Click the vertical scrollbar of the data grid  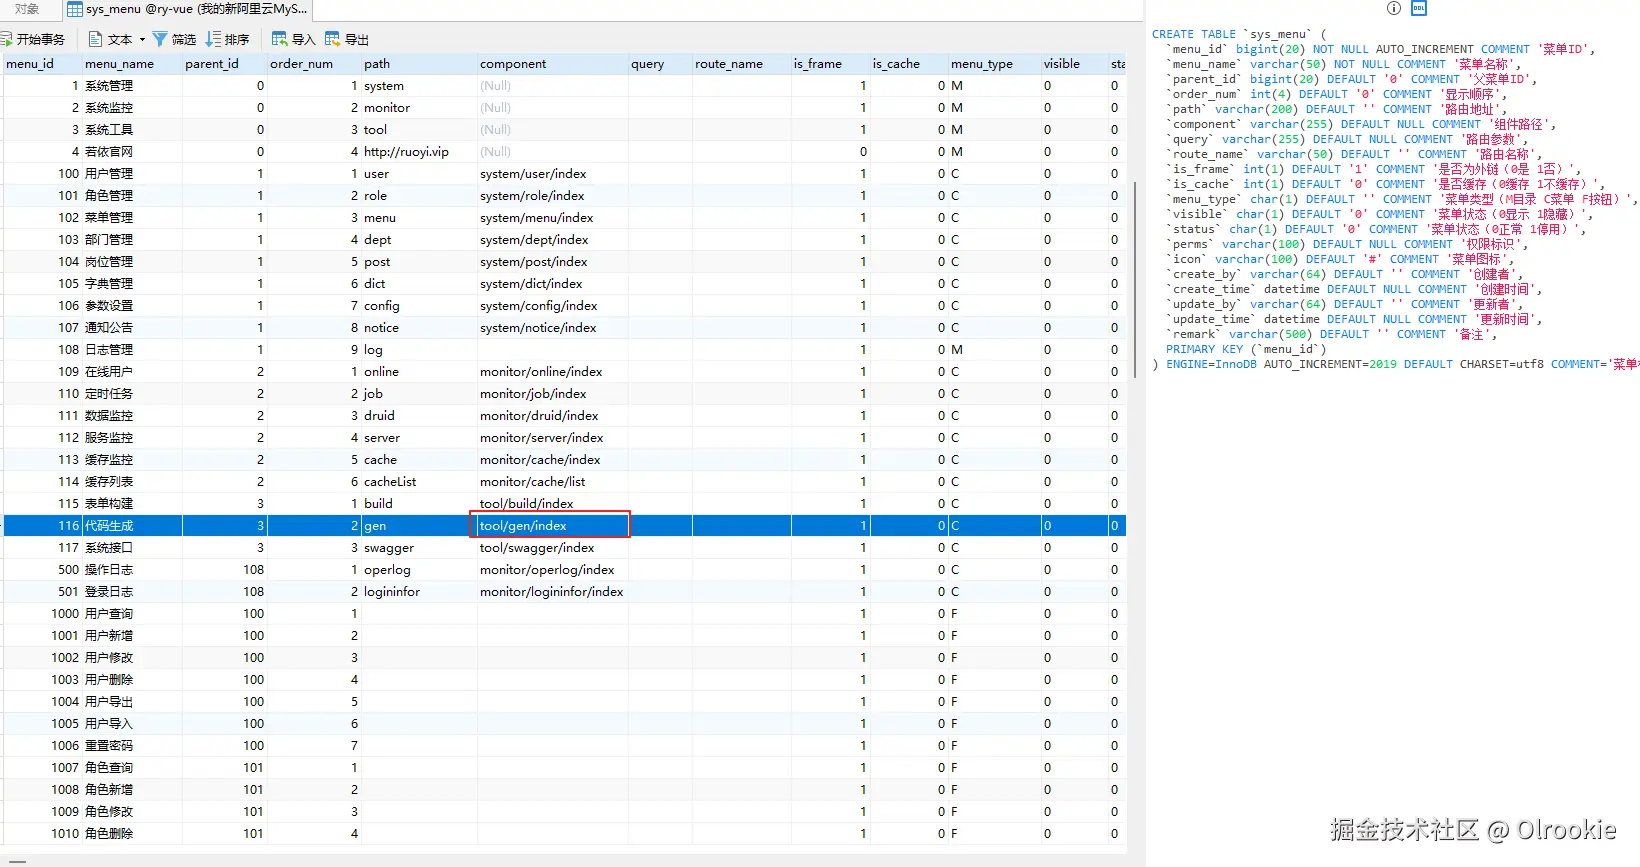point(1134,280)
